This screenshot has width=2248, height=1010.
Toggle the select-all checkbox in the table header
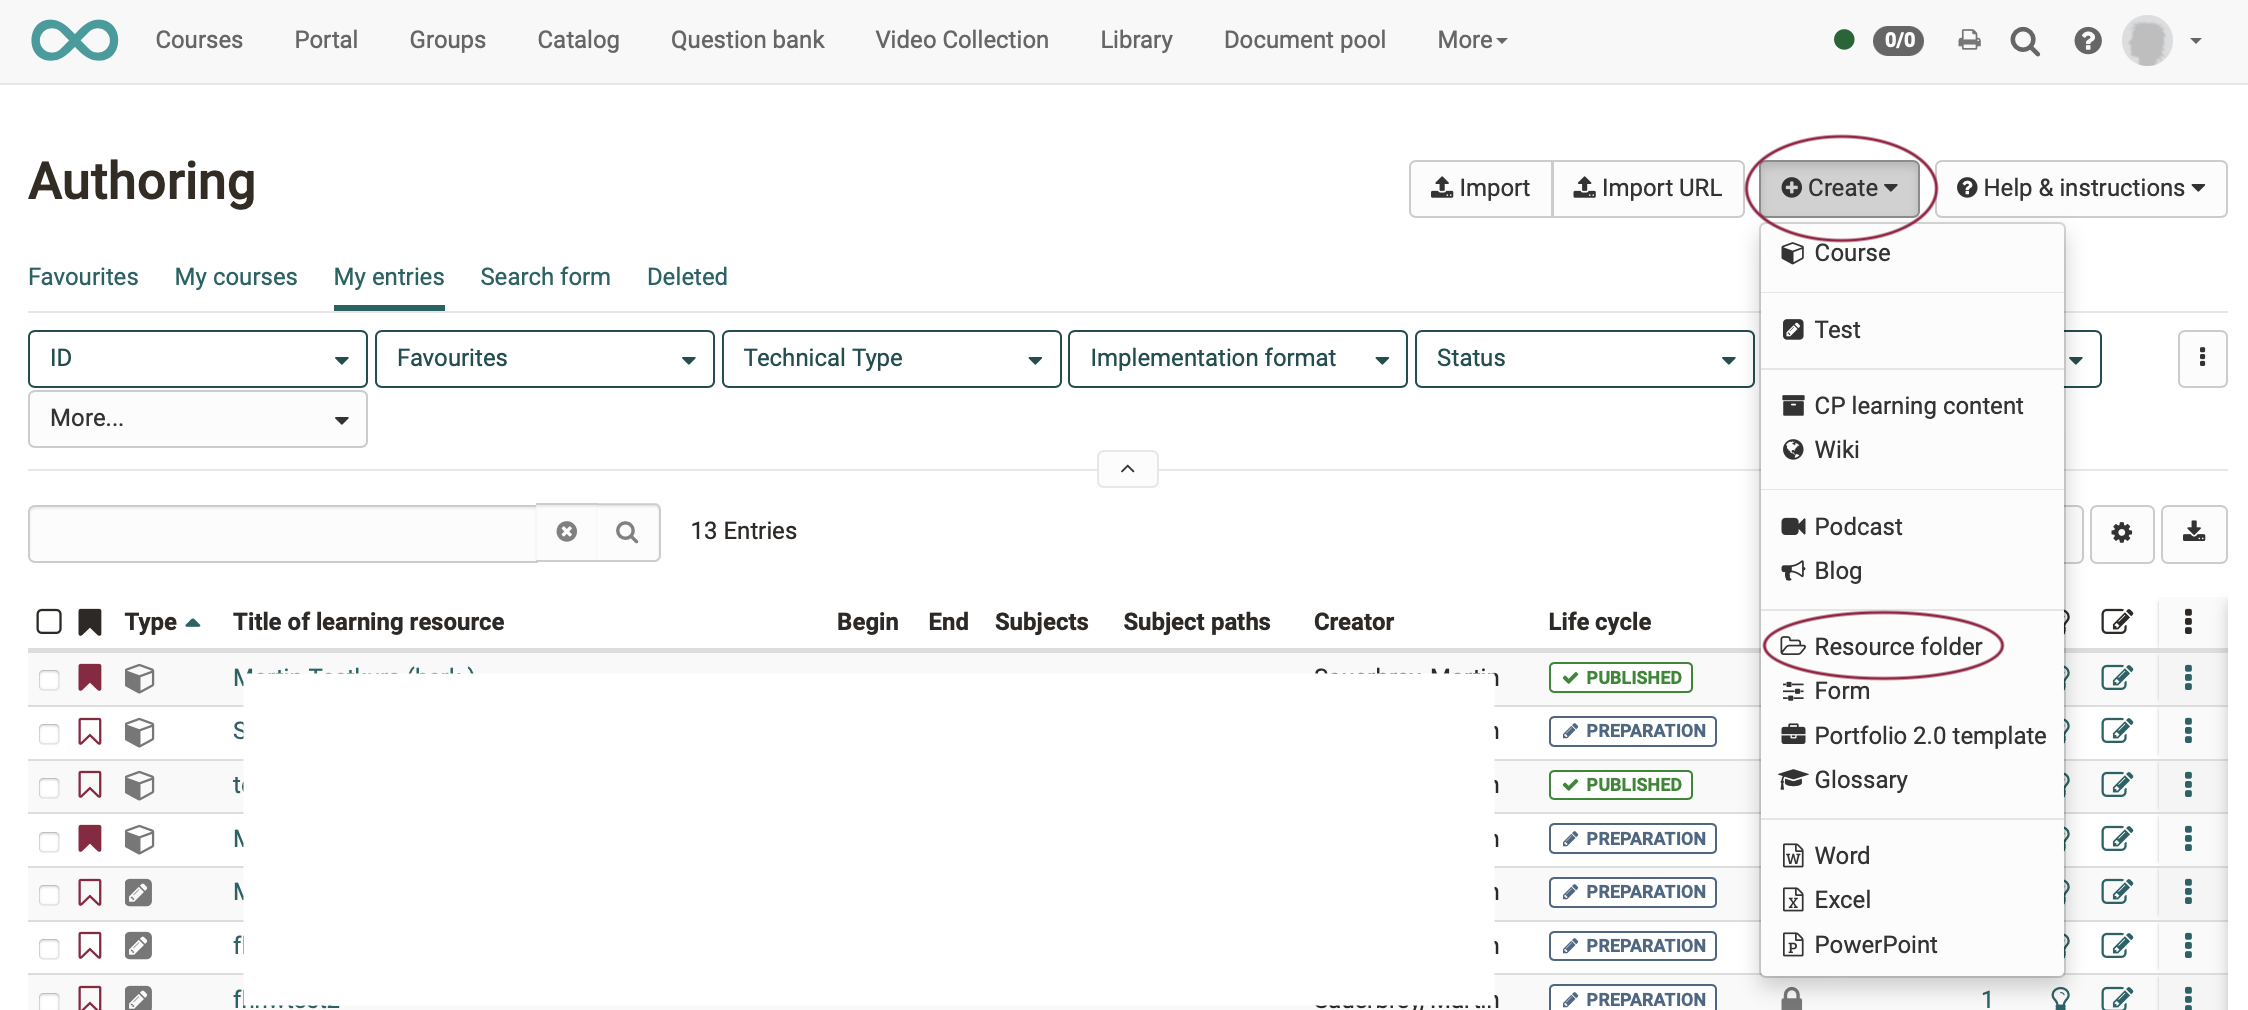pos(48,621)
